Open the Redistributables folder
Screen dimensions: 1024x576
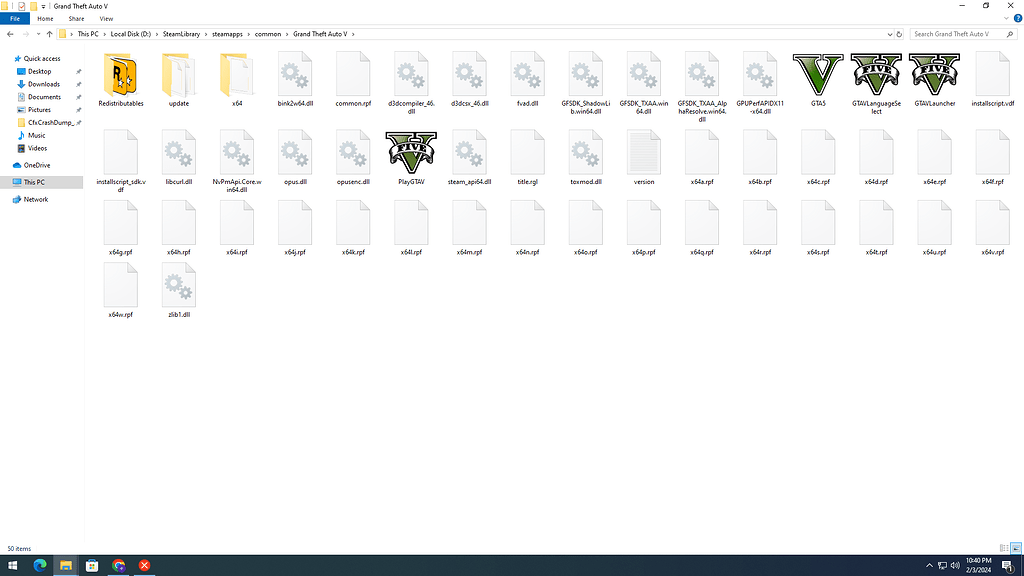[121, 80]
